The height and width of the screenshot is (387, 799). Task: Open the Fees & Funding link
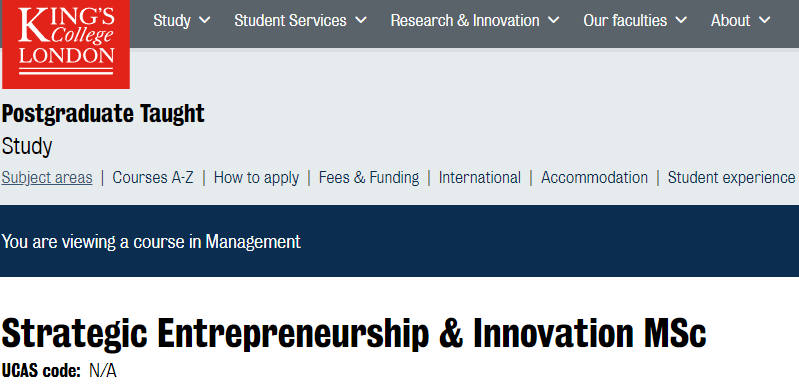click(x=369, y=177)
